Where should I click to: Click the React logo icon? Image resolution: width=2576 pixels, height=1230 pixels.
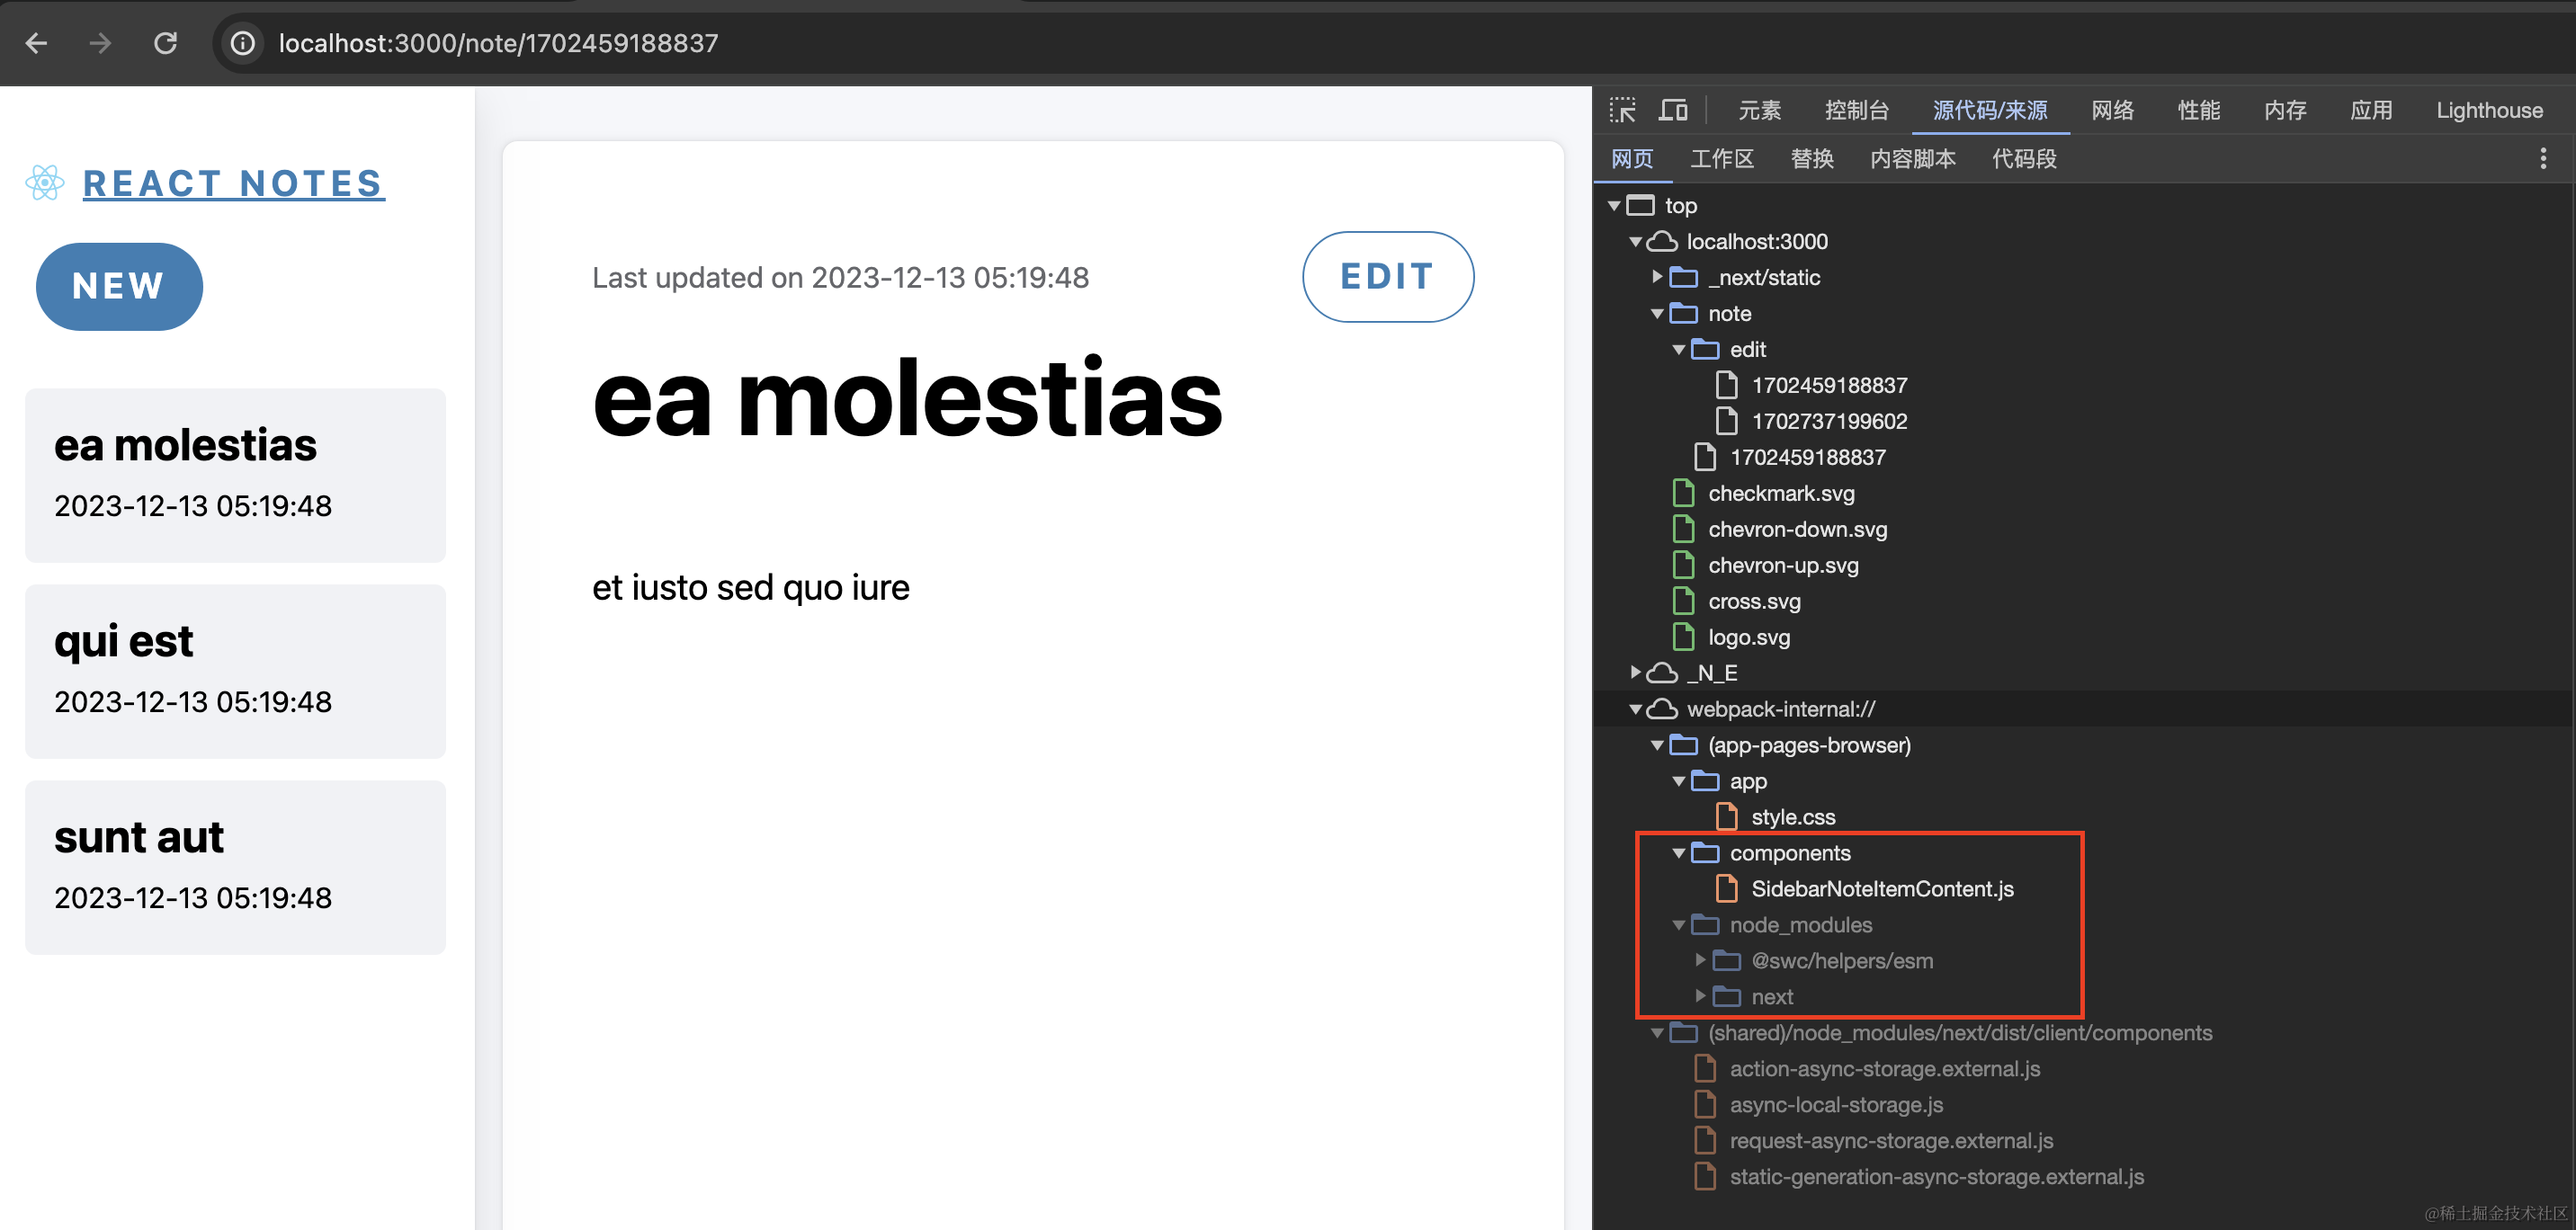(x=45, y=183)
